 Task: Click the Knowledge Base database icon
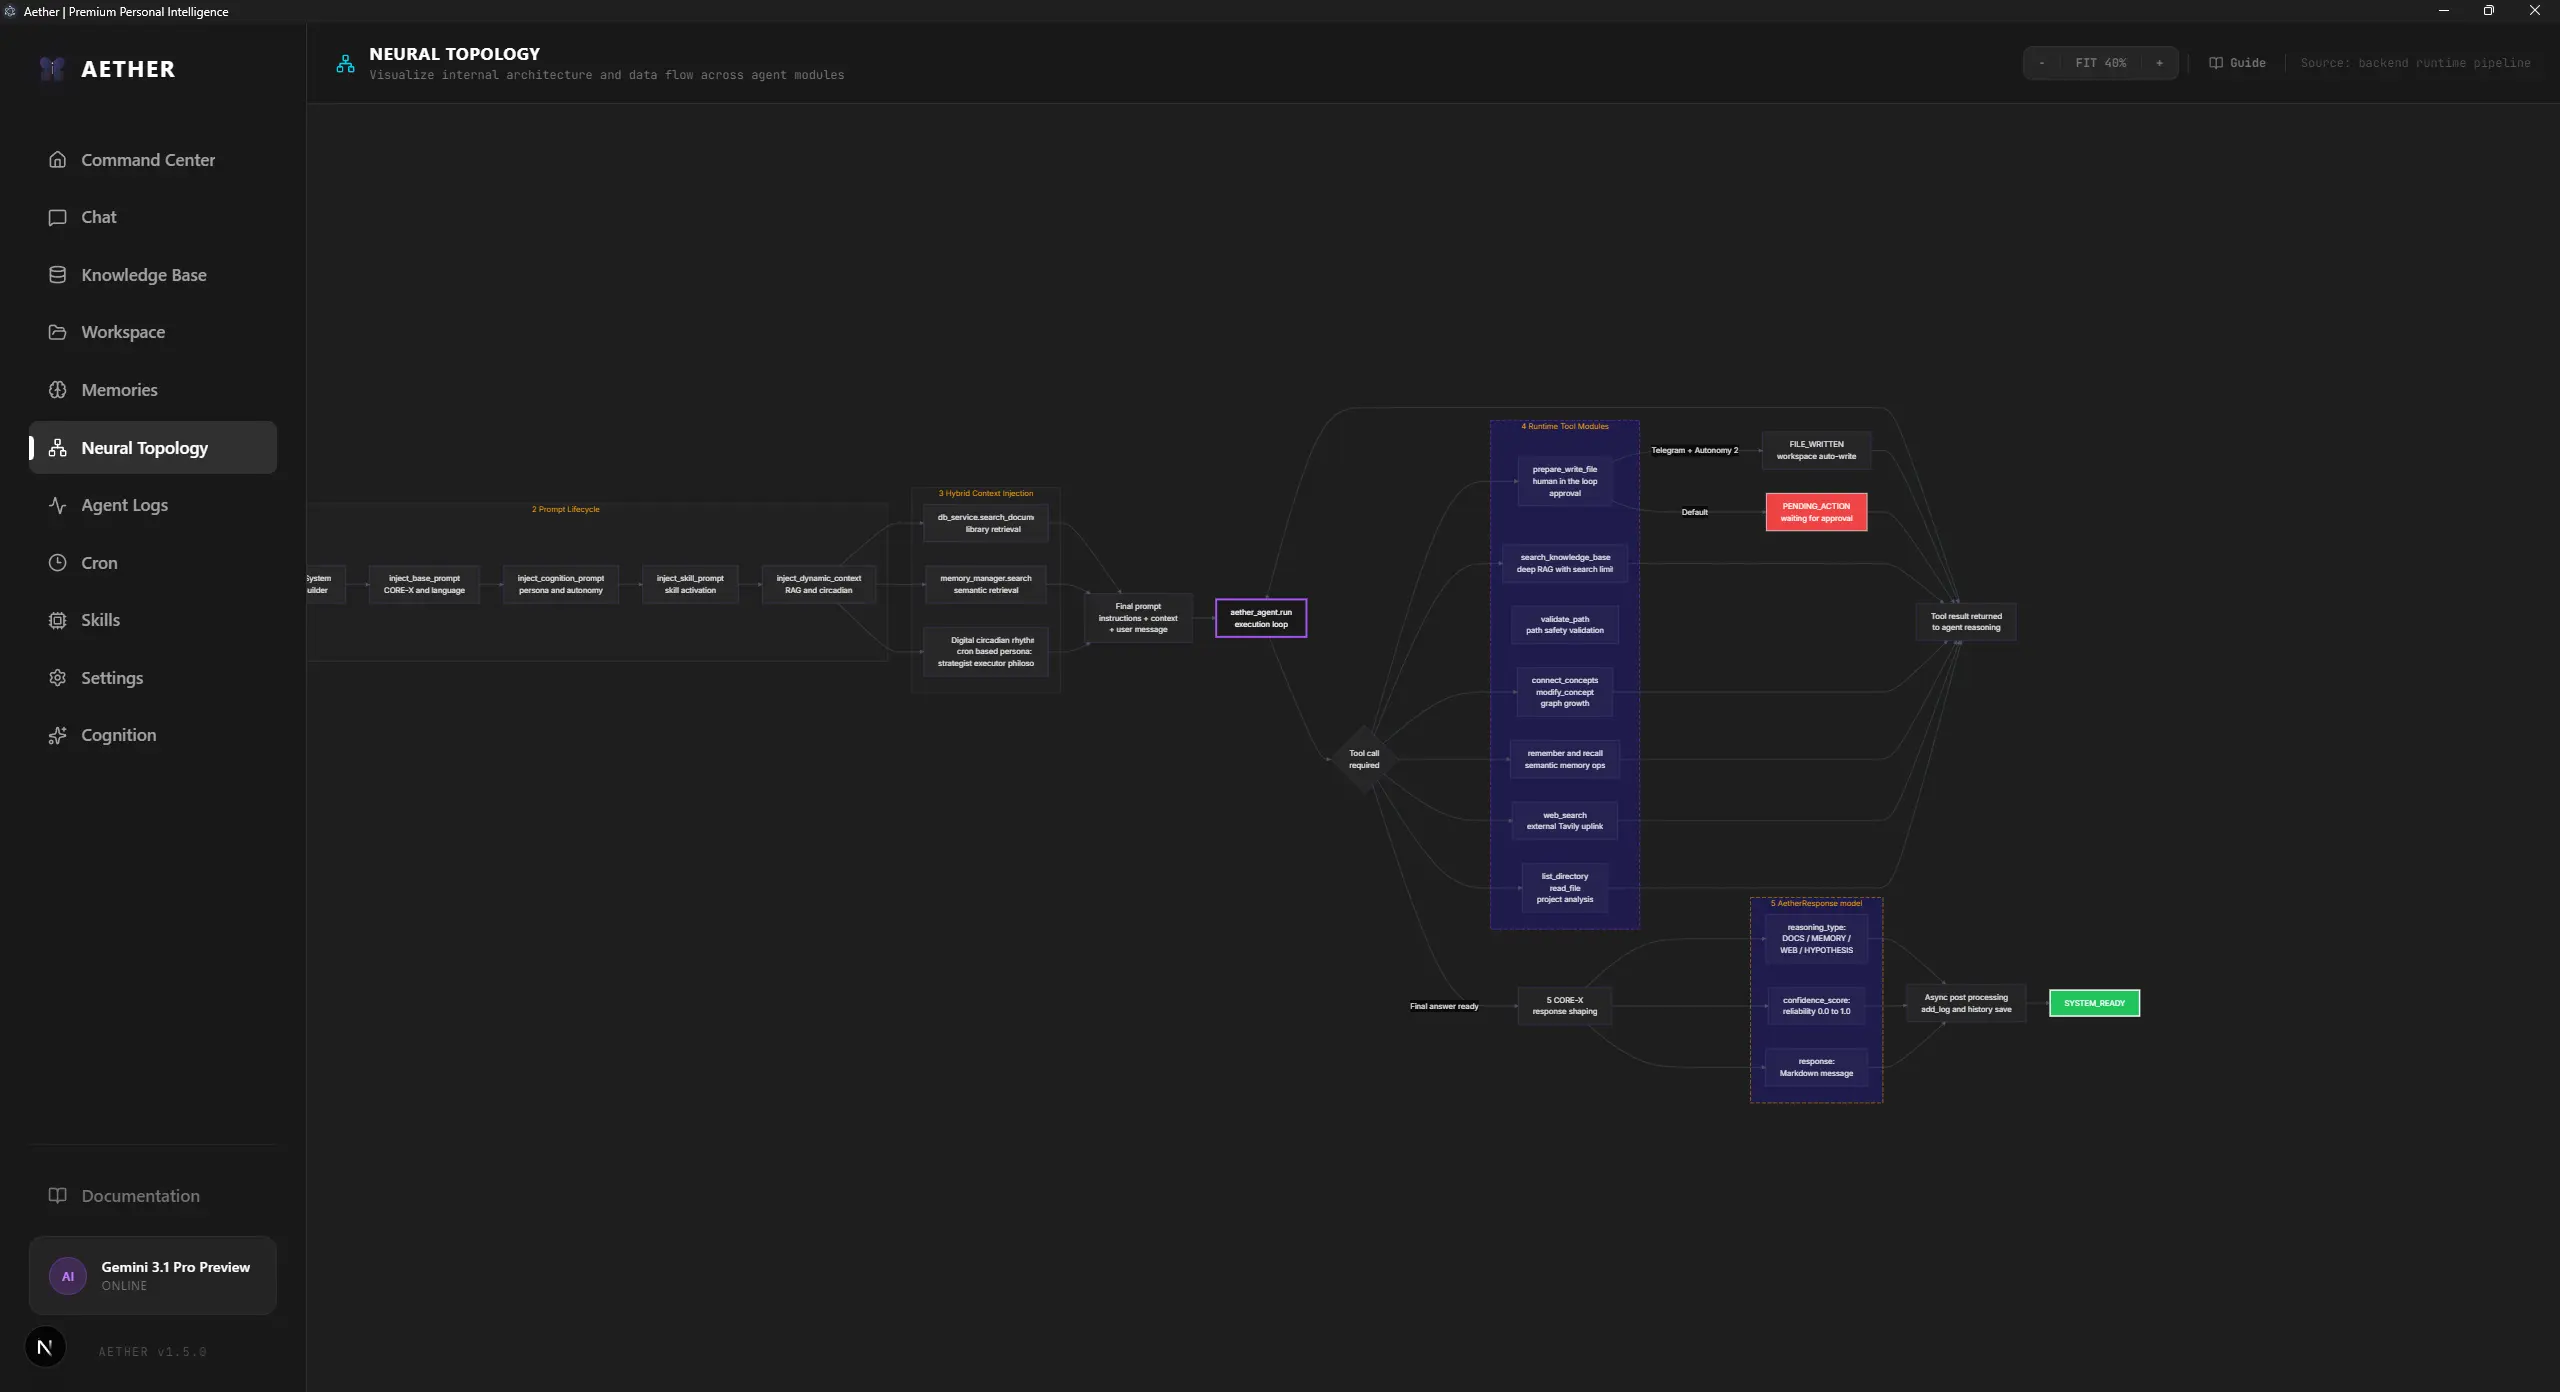pyautogui.click(x=58, y=275)
